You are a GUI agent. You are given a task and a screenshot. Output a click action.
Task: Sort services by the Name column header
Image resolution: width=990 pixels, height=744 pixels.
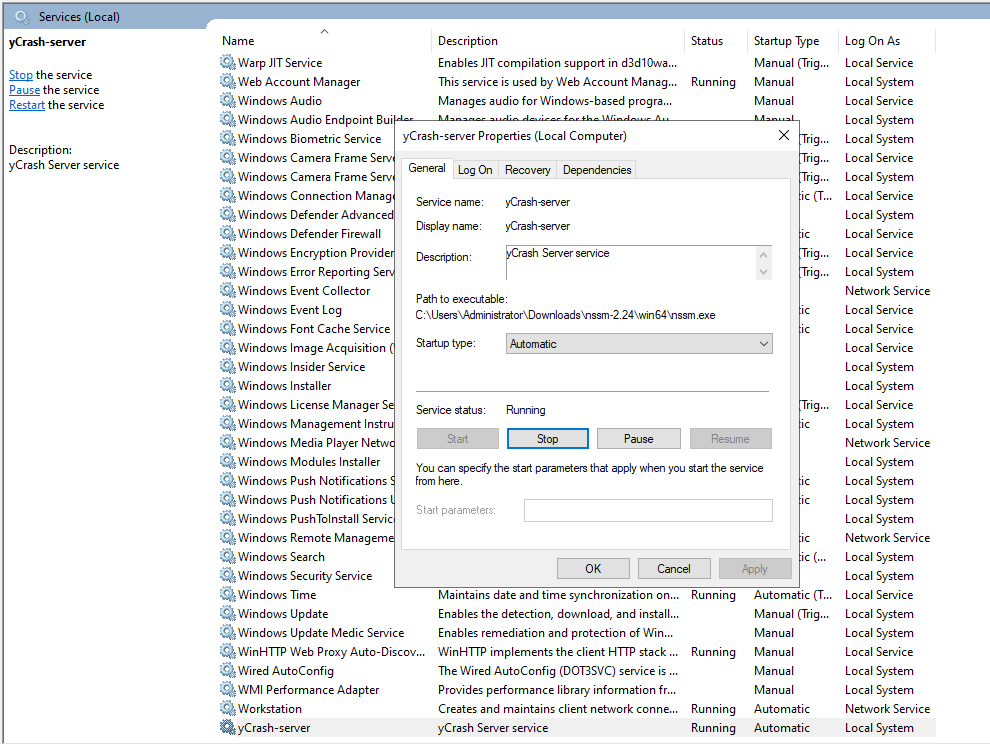(238, 41)
